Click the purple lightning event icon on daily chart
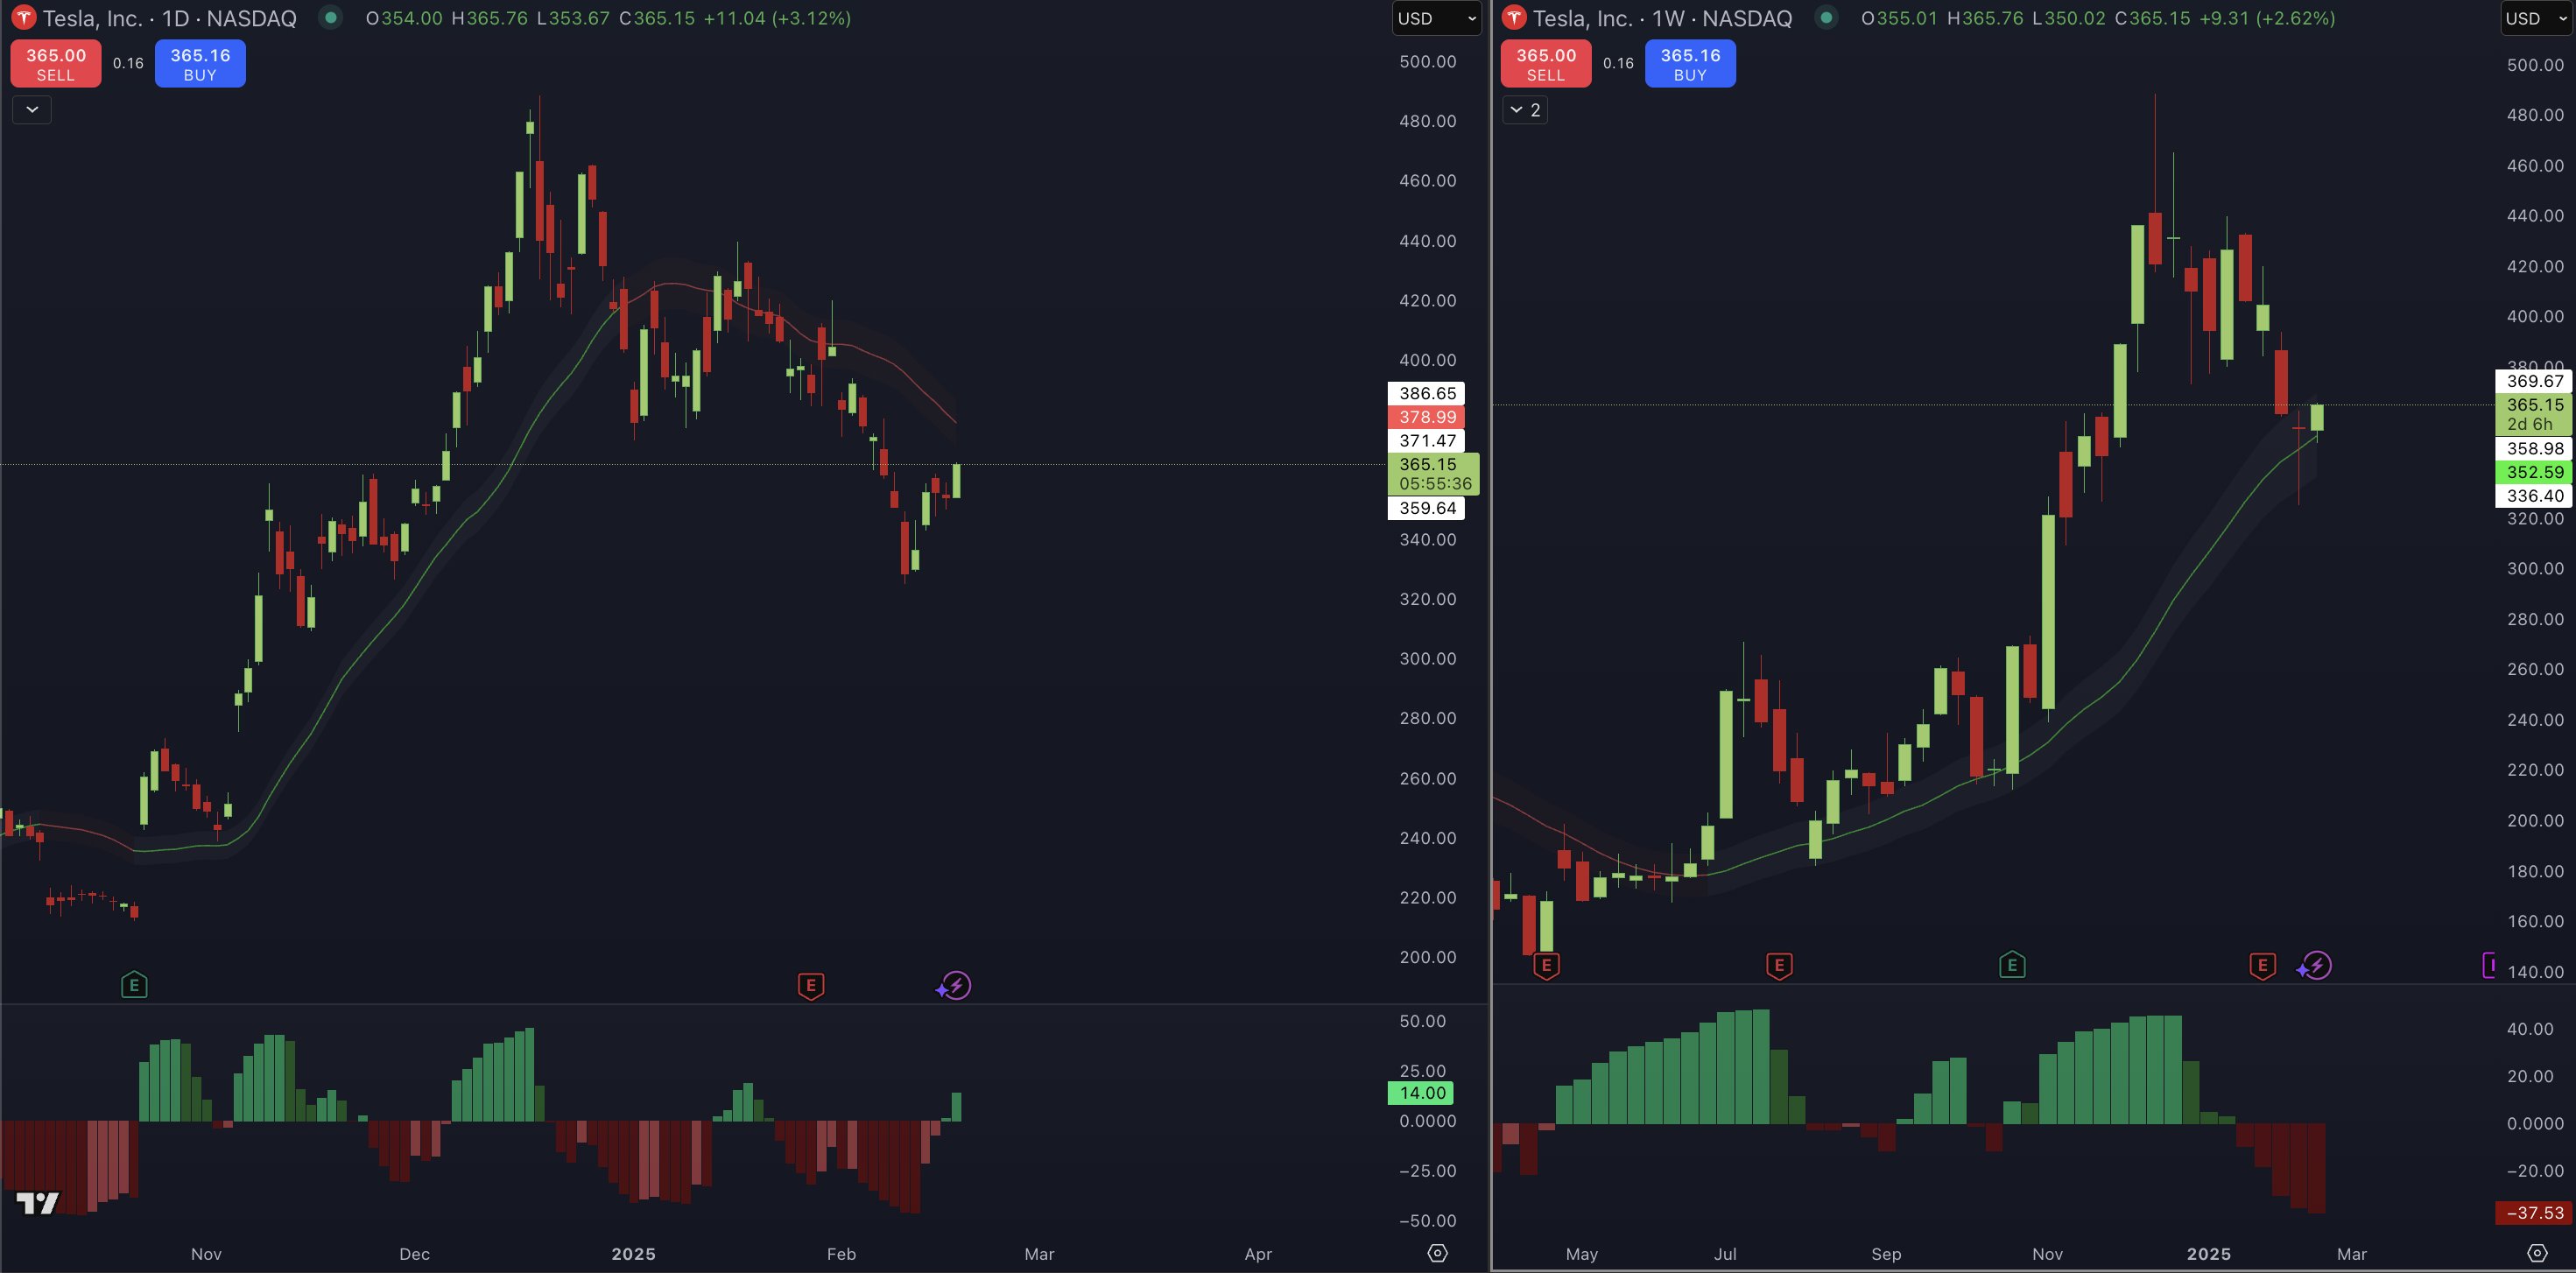Viewport: 2576px width, 1273px height. 955,986
